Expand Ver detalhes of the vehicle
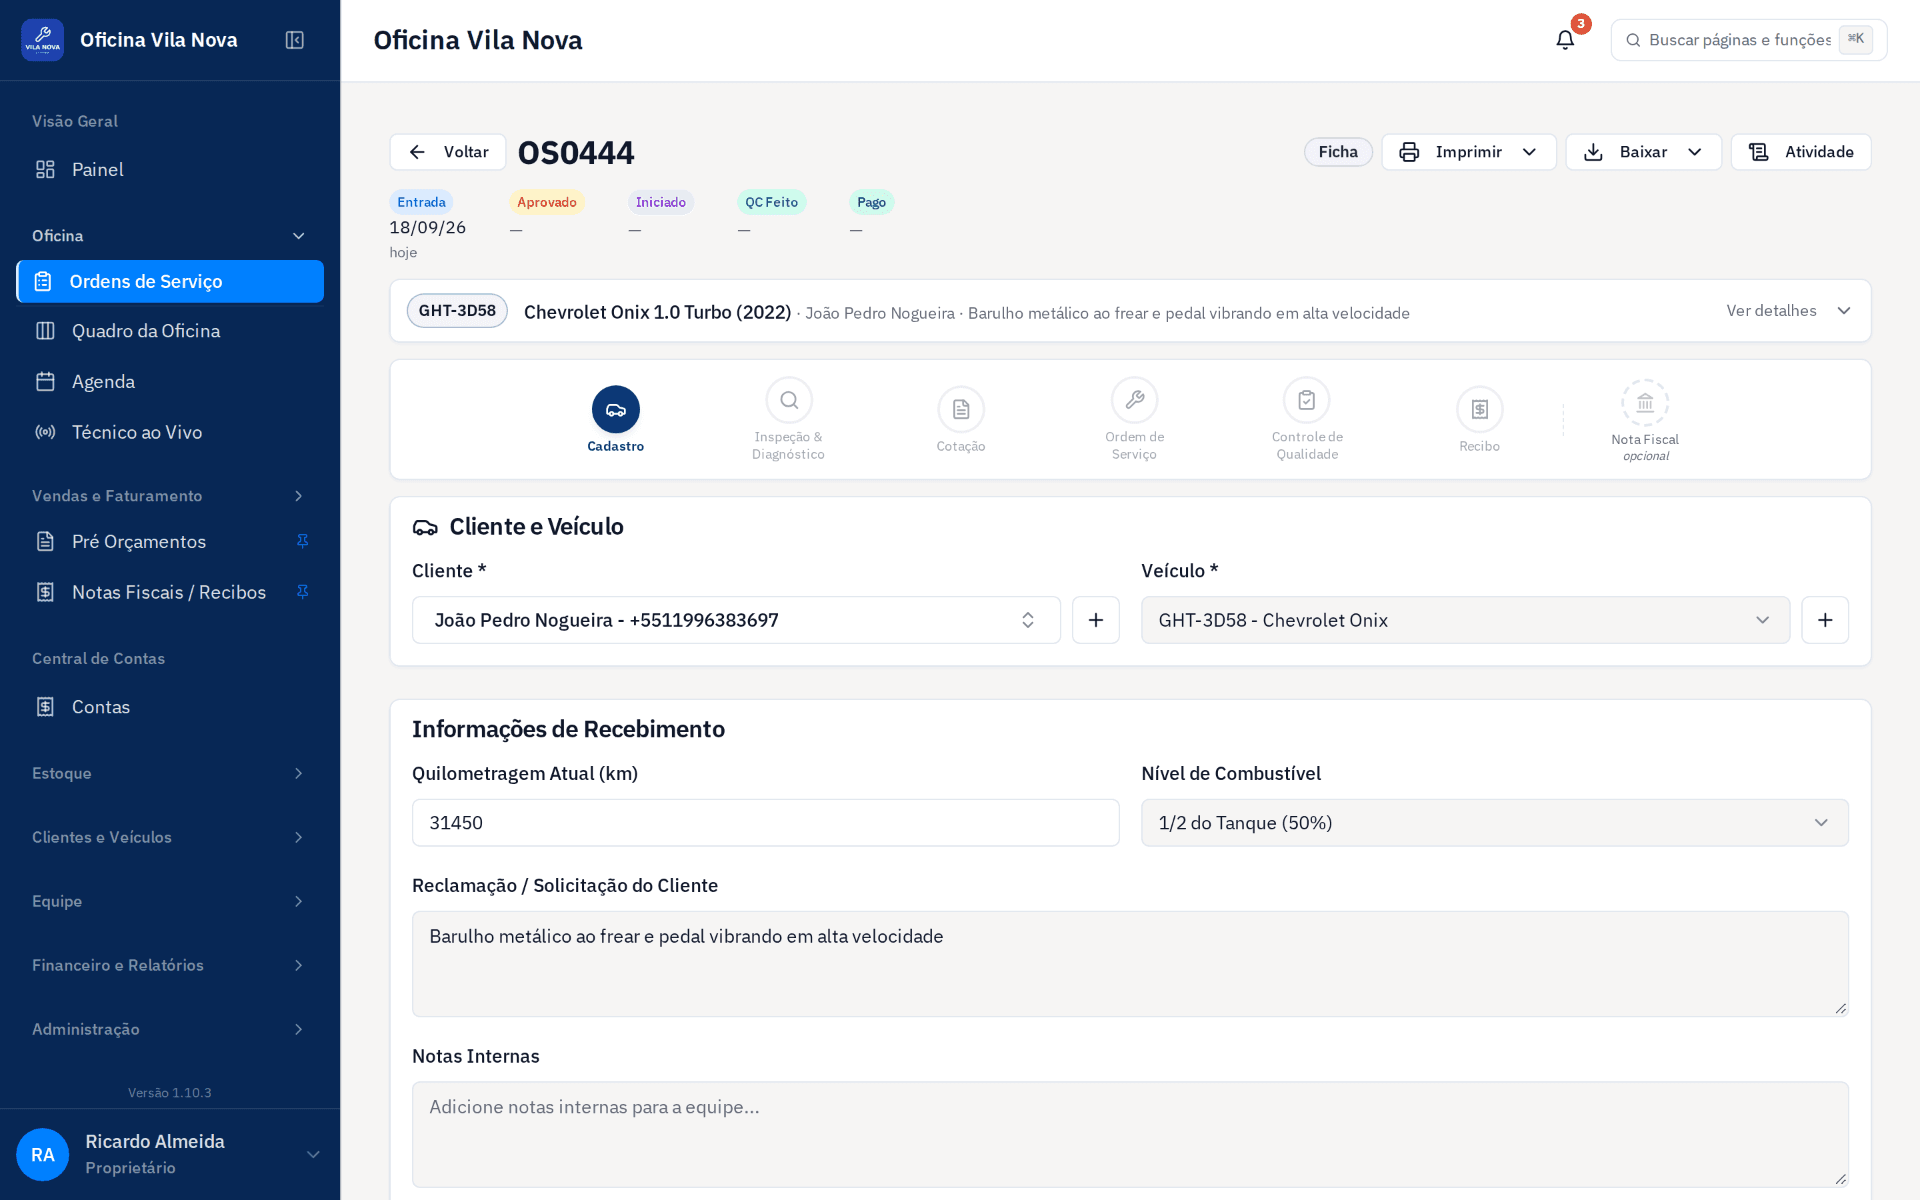 (x=1788, y=311)
